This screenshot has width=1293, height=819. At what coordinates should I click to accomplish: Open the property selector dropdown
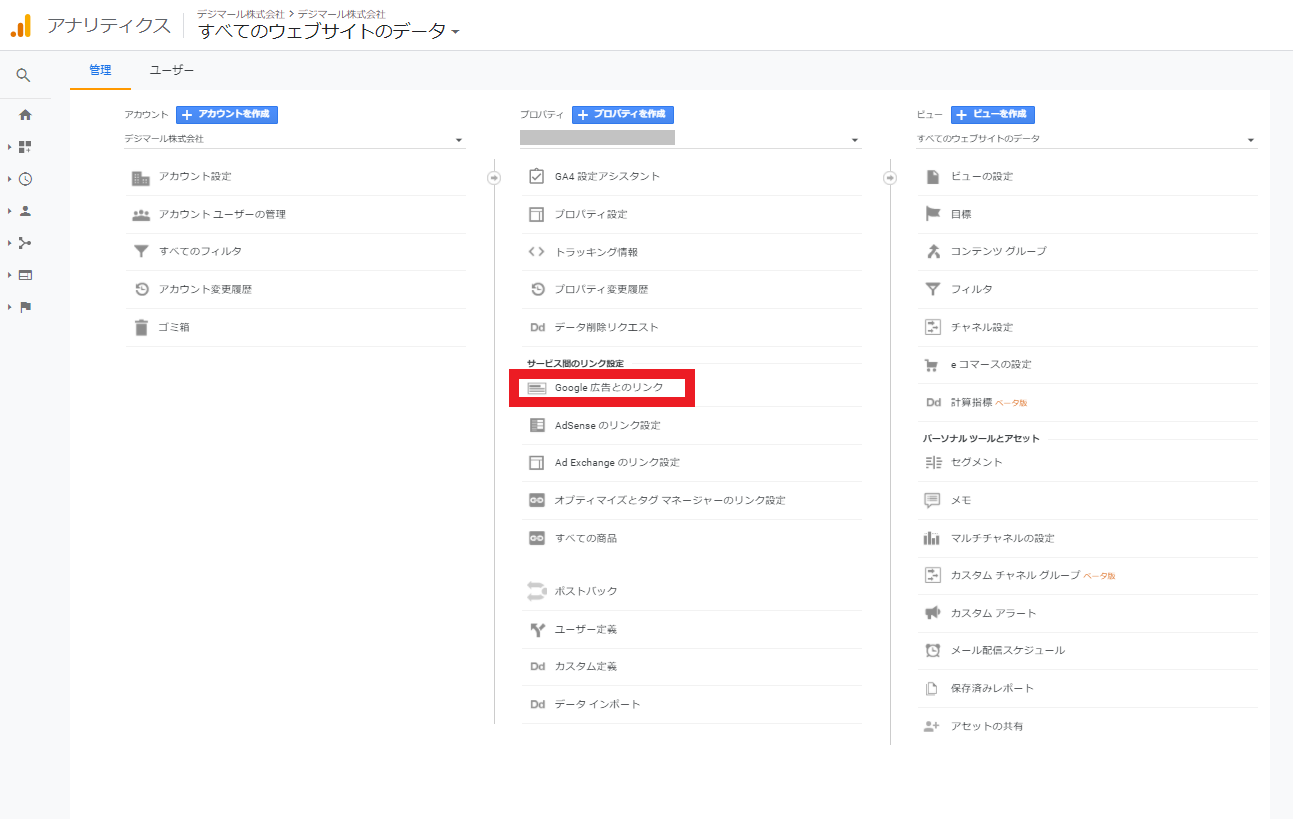691,139
